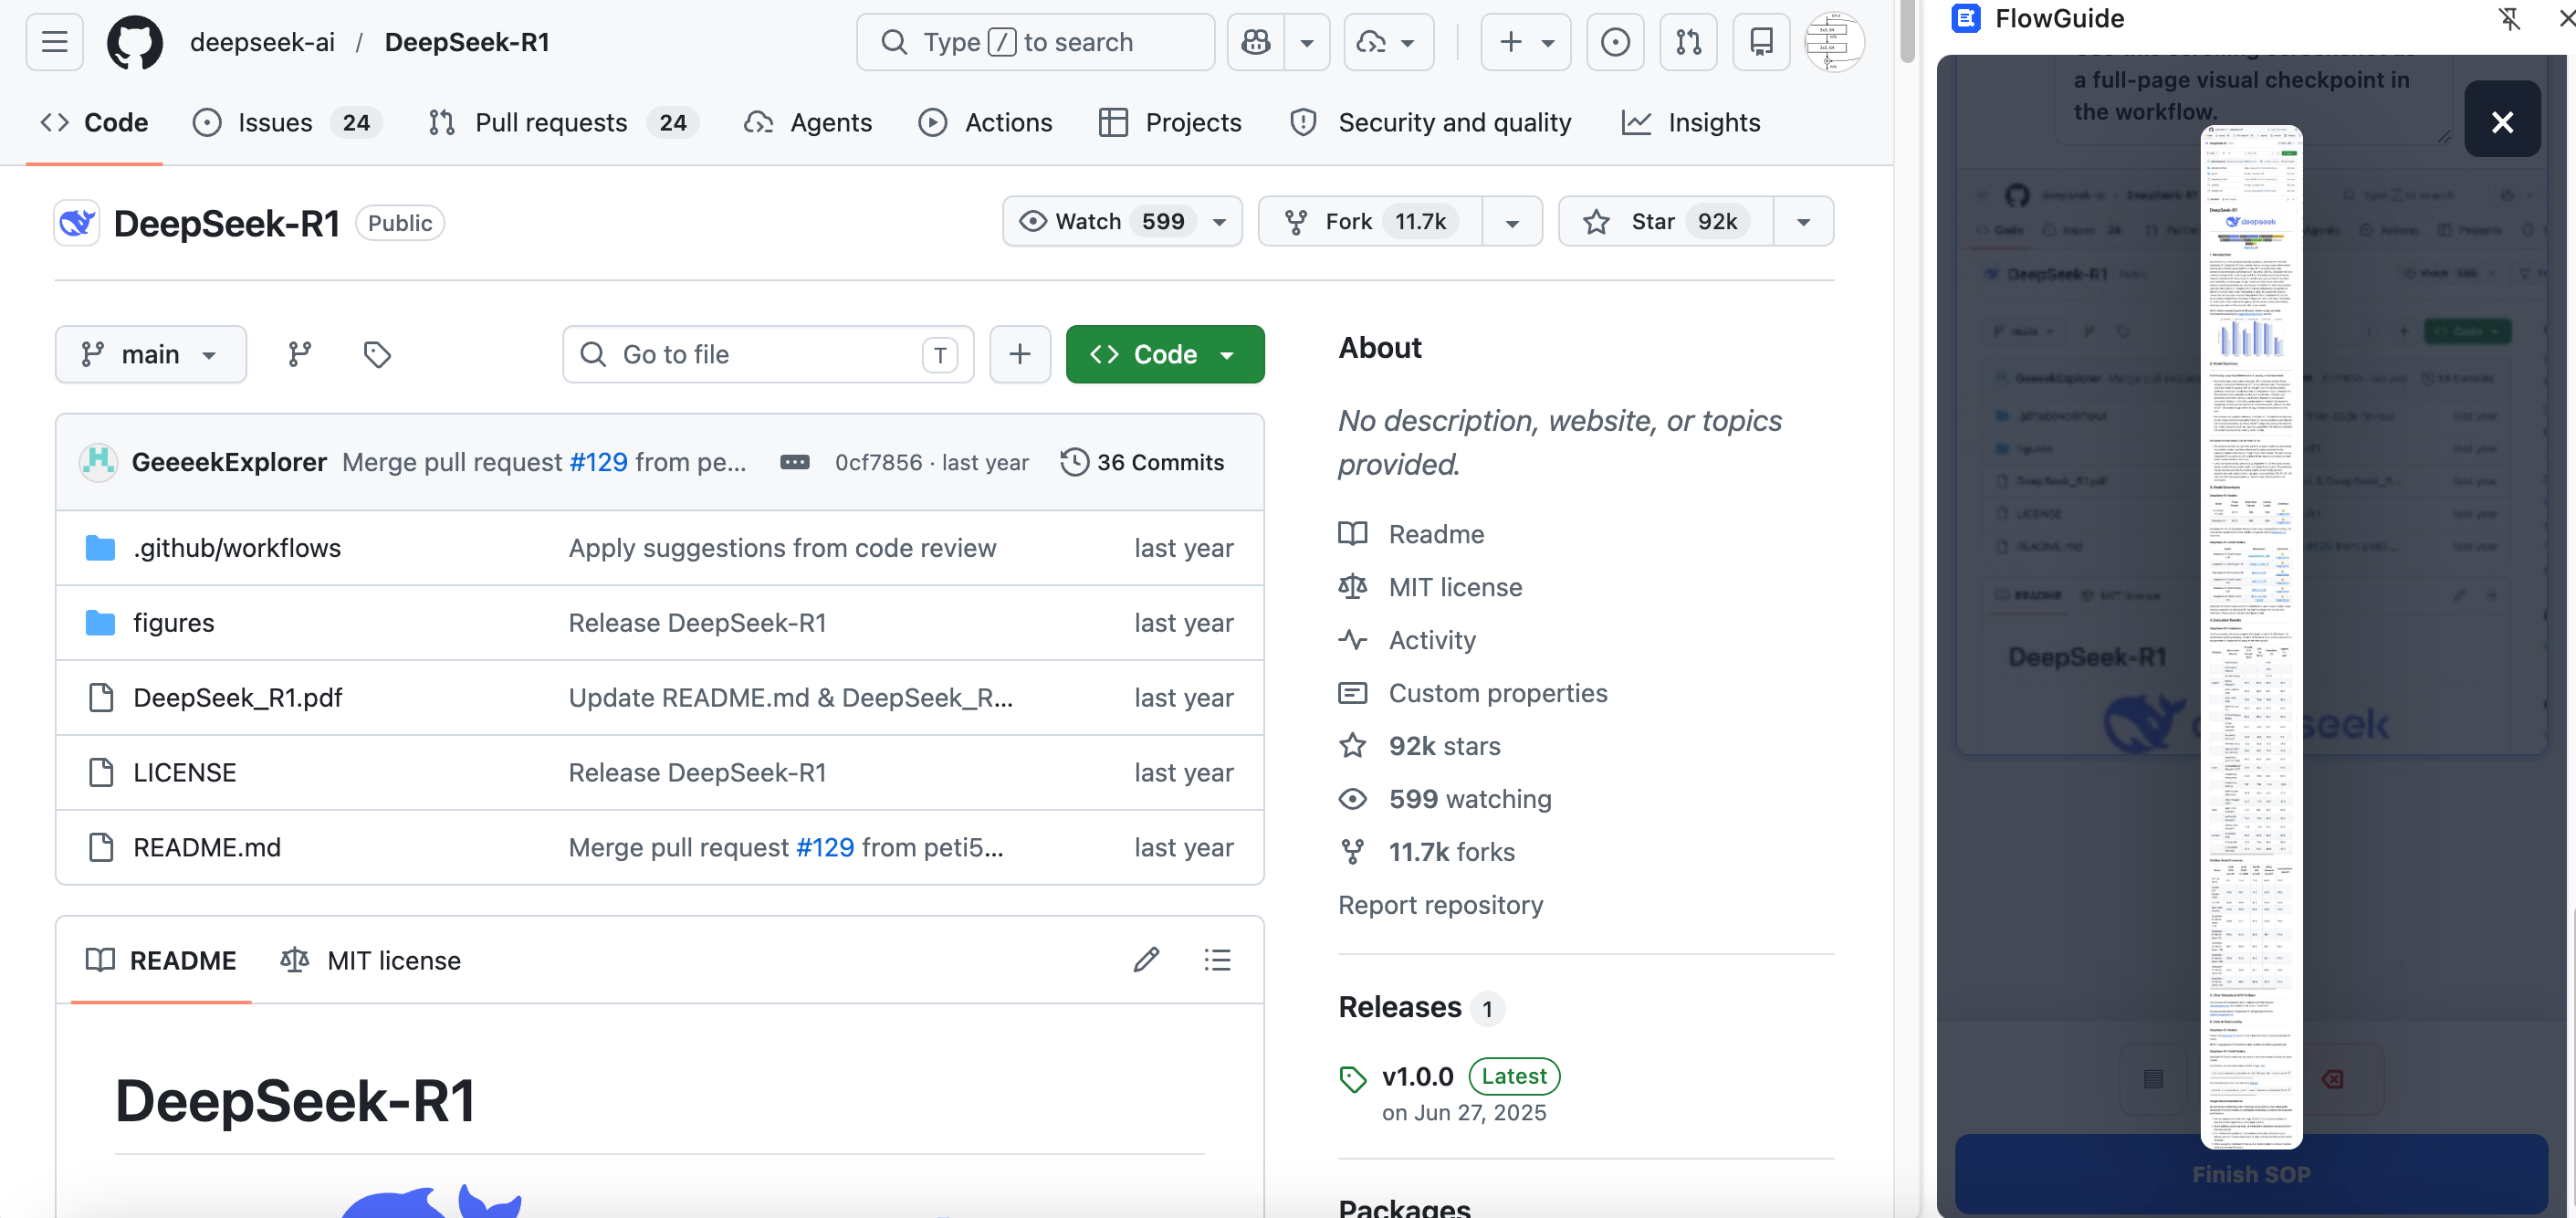Switch to the Issues tab
This screenshot has width=2576, height=1218.
pos(287,122)
